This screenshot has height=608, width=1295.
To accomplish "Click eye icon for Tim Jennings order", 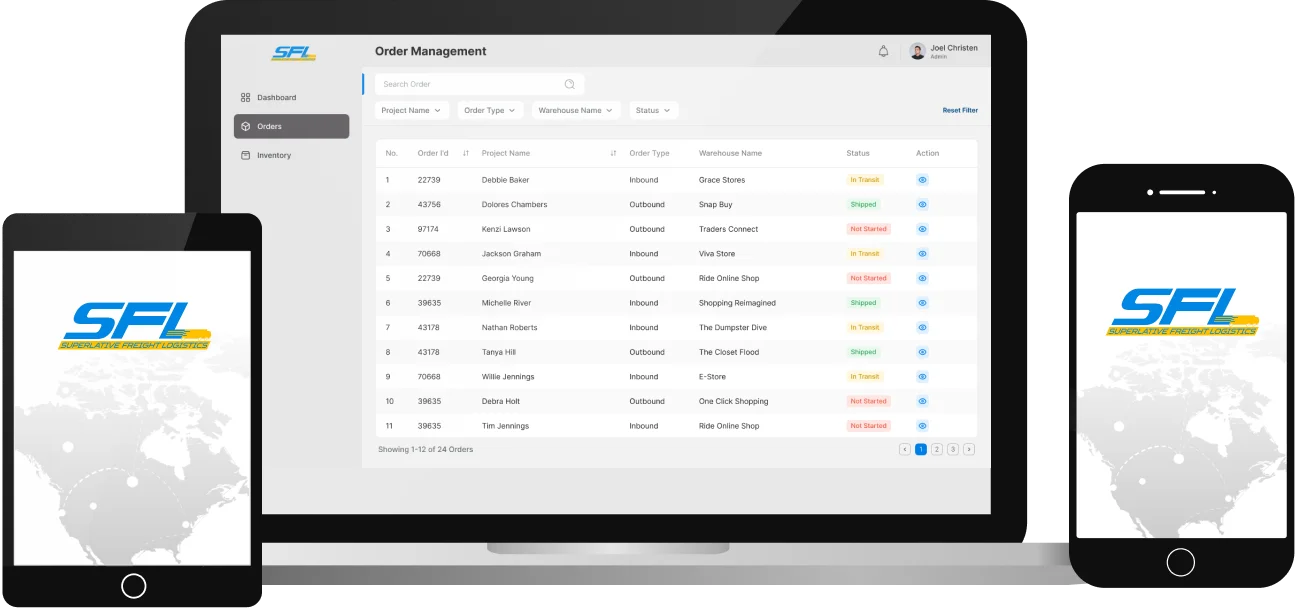I will tap(922, 426).
